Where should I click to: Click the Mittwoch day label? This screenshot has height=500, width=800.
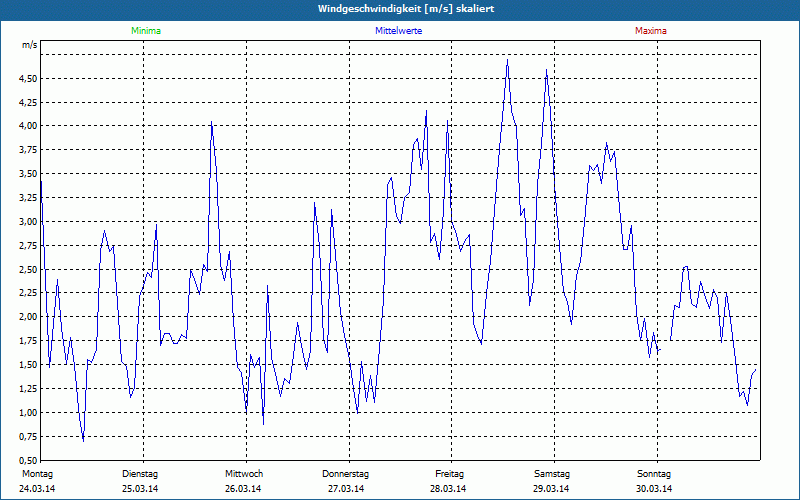[244, 474]
